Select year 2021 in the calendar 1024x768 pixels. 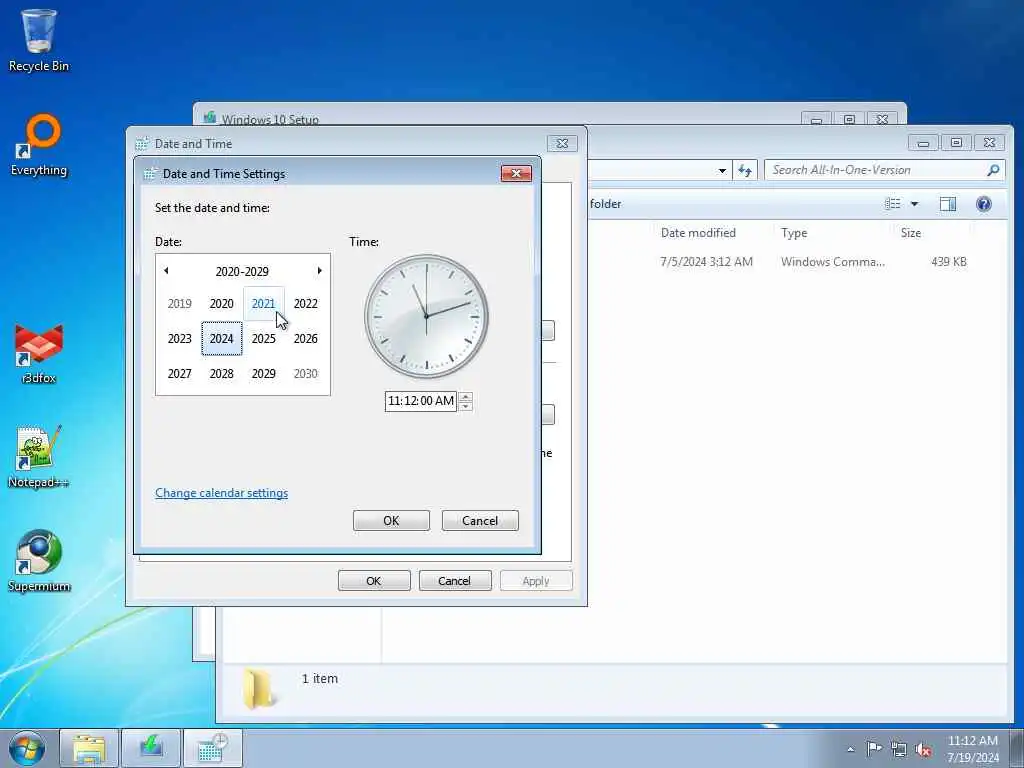pos(263,303)
